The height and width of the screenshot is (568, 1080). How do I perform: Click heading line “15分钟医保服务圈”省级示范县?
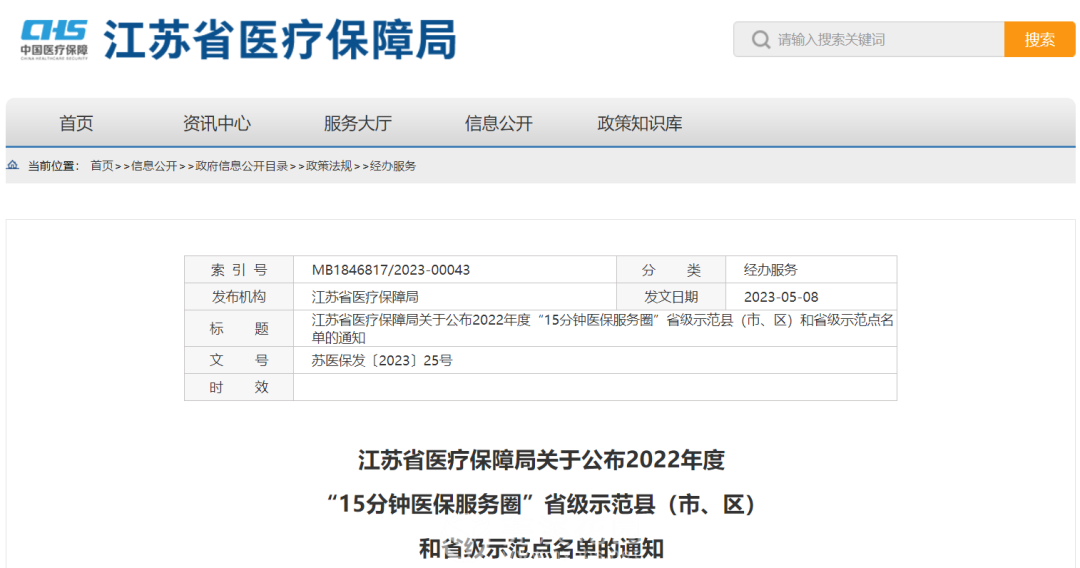[541, 505]
